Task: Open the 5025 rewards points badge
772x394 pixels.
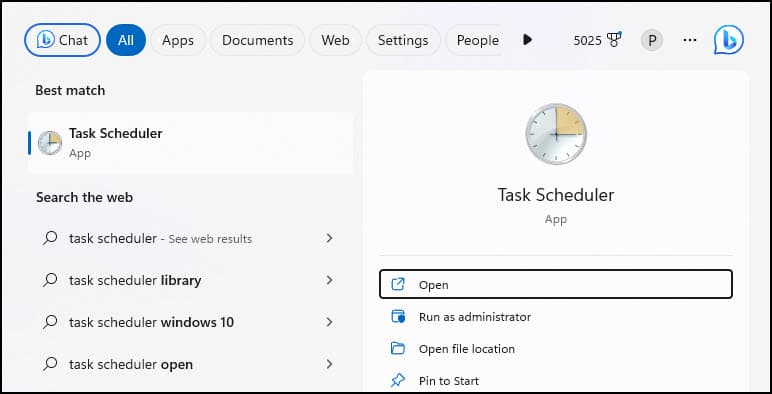Action: tap(597, 40)
